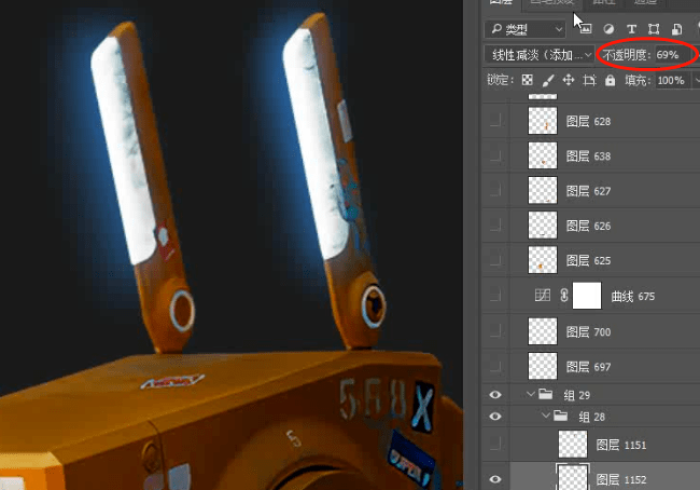Select the white mask of 曲线 675
Image resolution: width=700 pixels, height=490 pixels.
(586, 295)
